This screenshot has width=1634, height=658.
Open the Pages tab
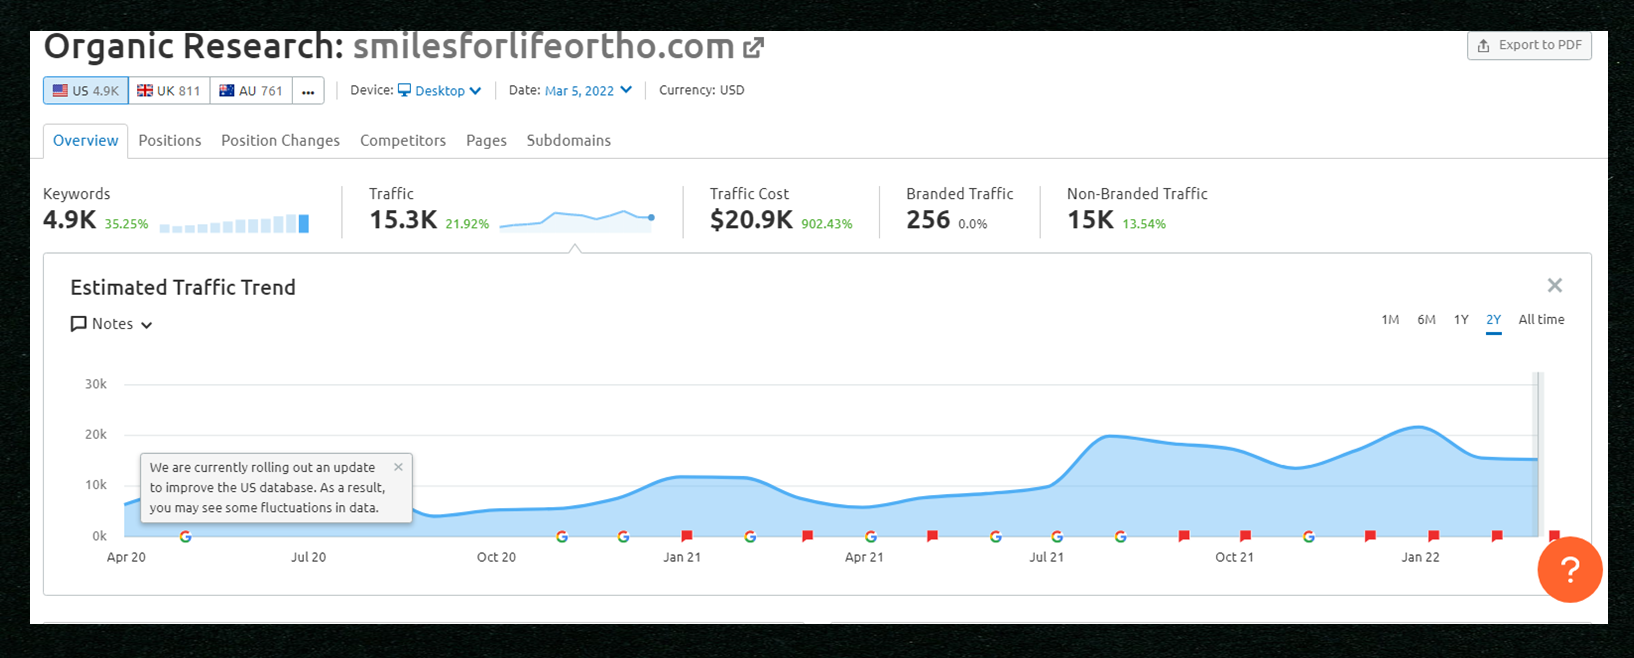click(x=486, y=140)
